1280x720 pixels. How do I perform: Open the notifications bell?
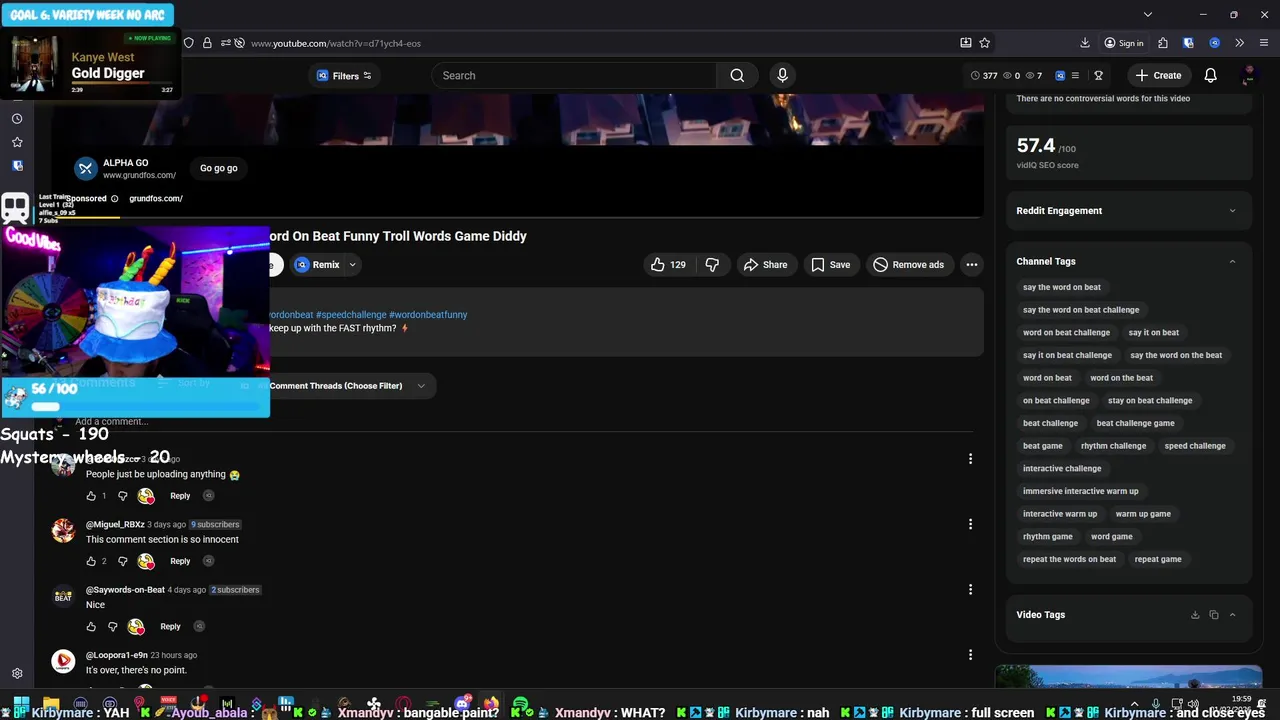tap(1210, 75)
